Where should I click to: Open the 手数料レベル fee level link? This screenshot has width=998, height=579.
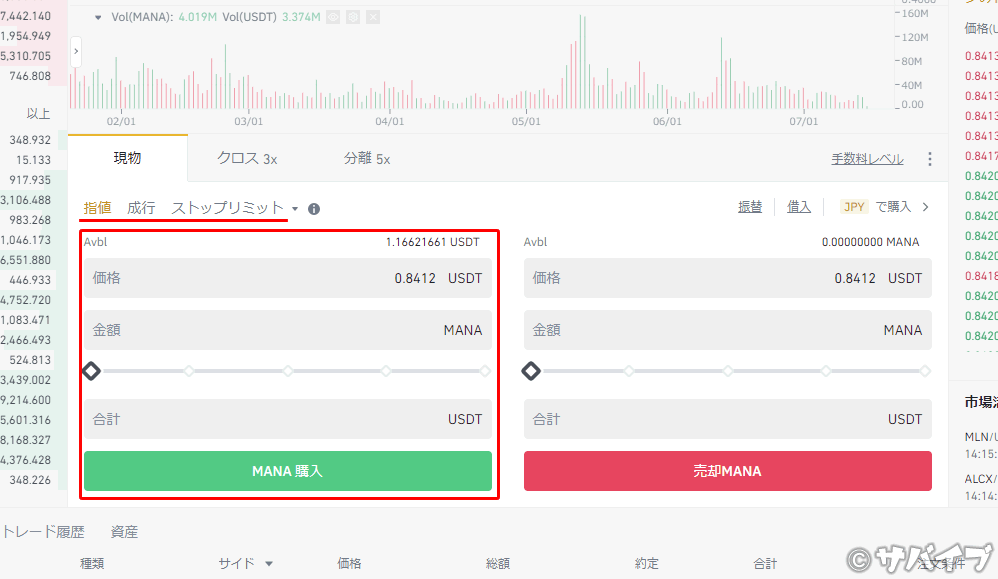click(x=867, y=159)
